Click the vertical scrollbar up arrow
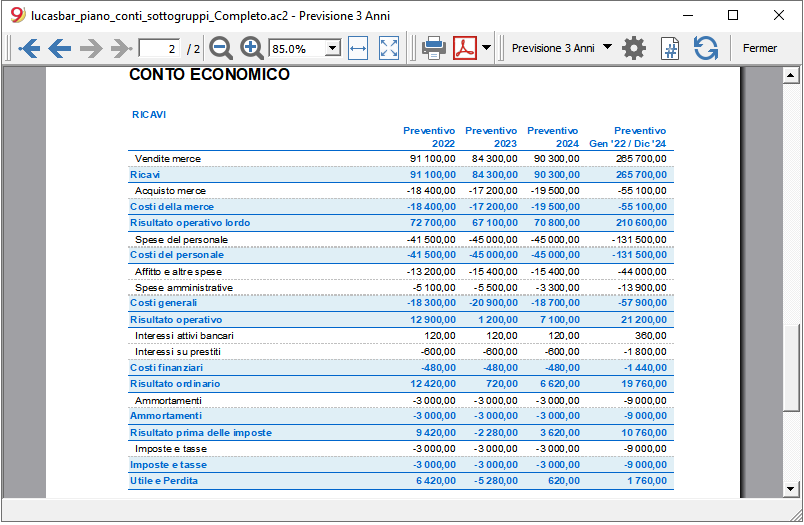 pos(791,75)
